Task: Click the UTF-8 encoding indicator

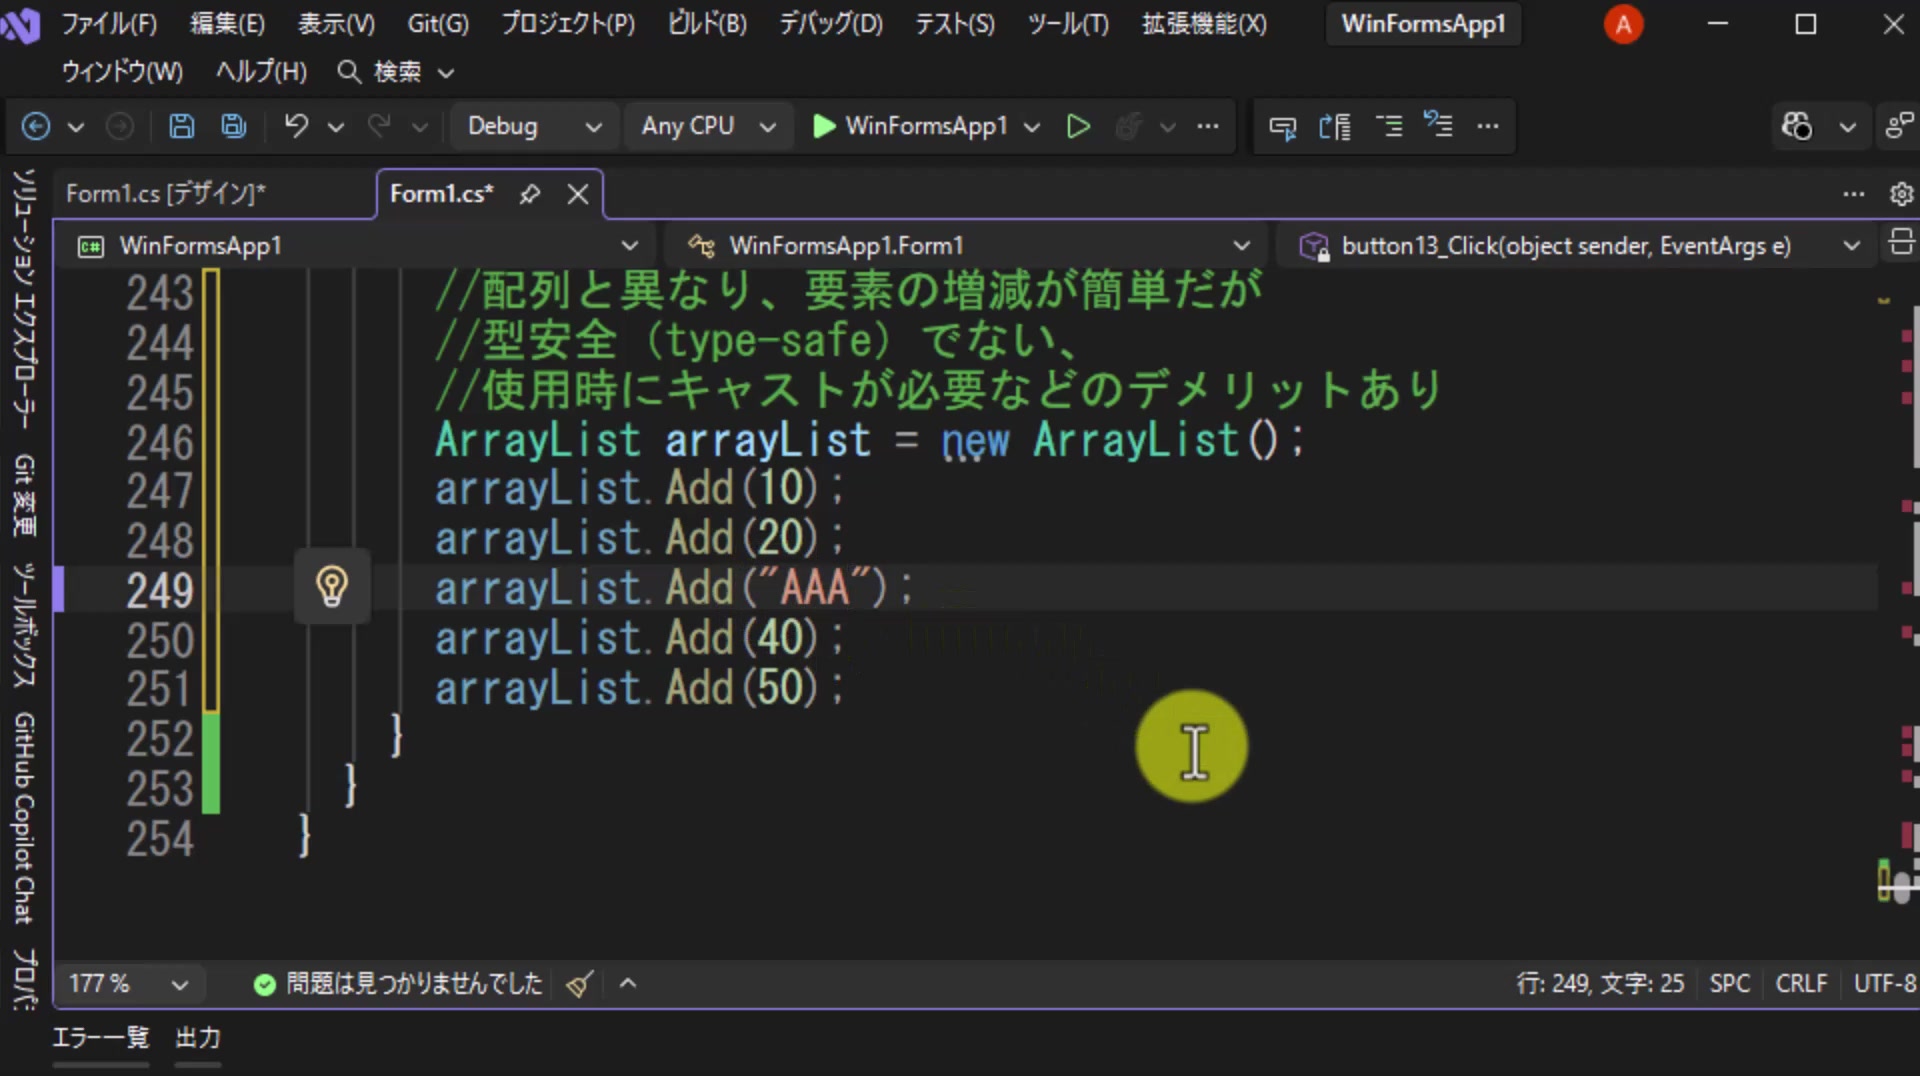Action: (x=1885, y=984)
